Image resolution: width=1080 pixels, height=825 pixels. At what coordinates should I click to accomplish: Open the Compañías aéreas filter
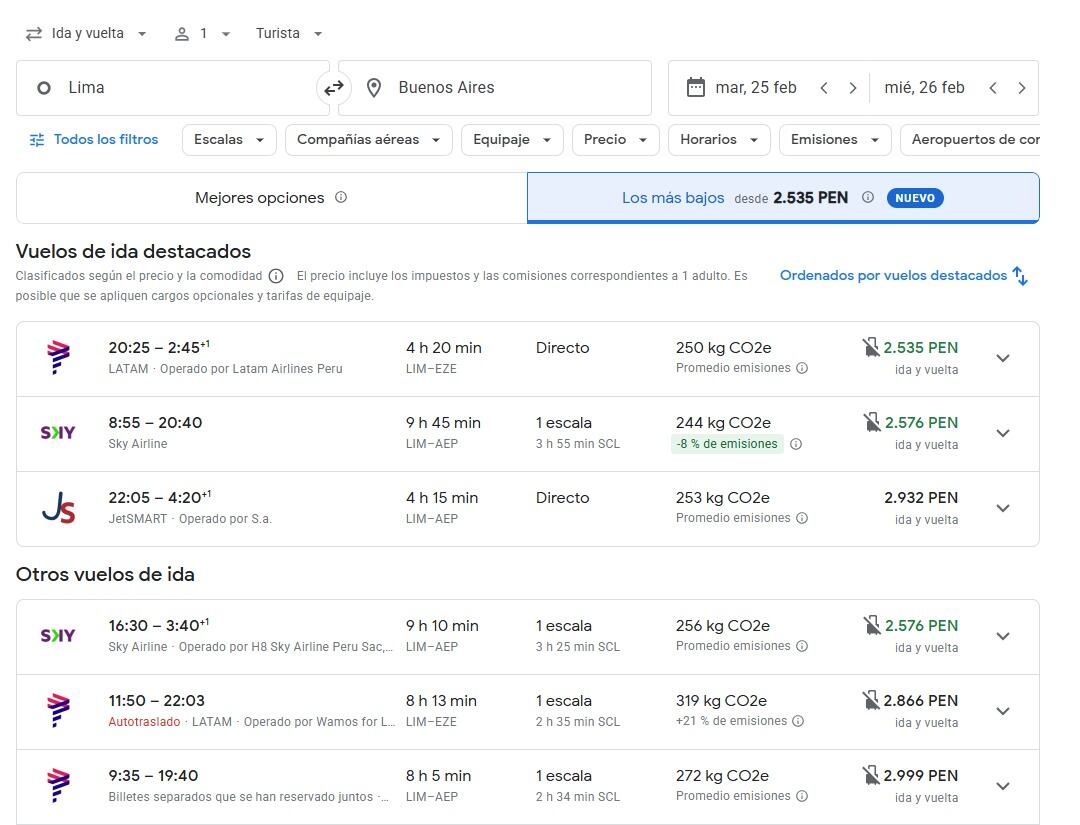pyautogui.click(x=368, y=140)
